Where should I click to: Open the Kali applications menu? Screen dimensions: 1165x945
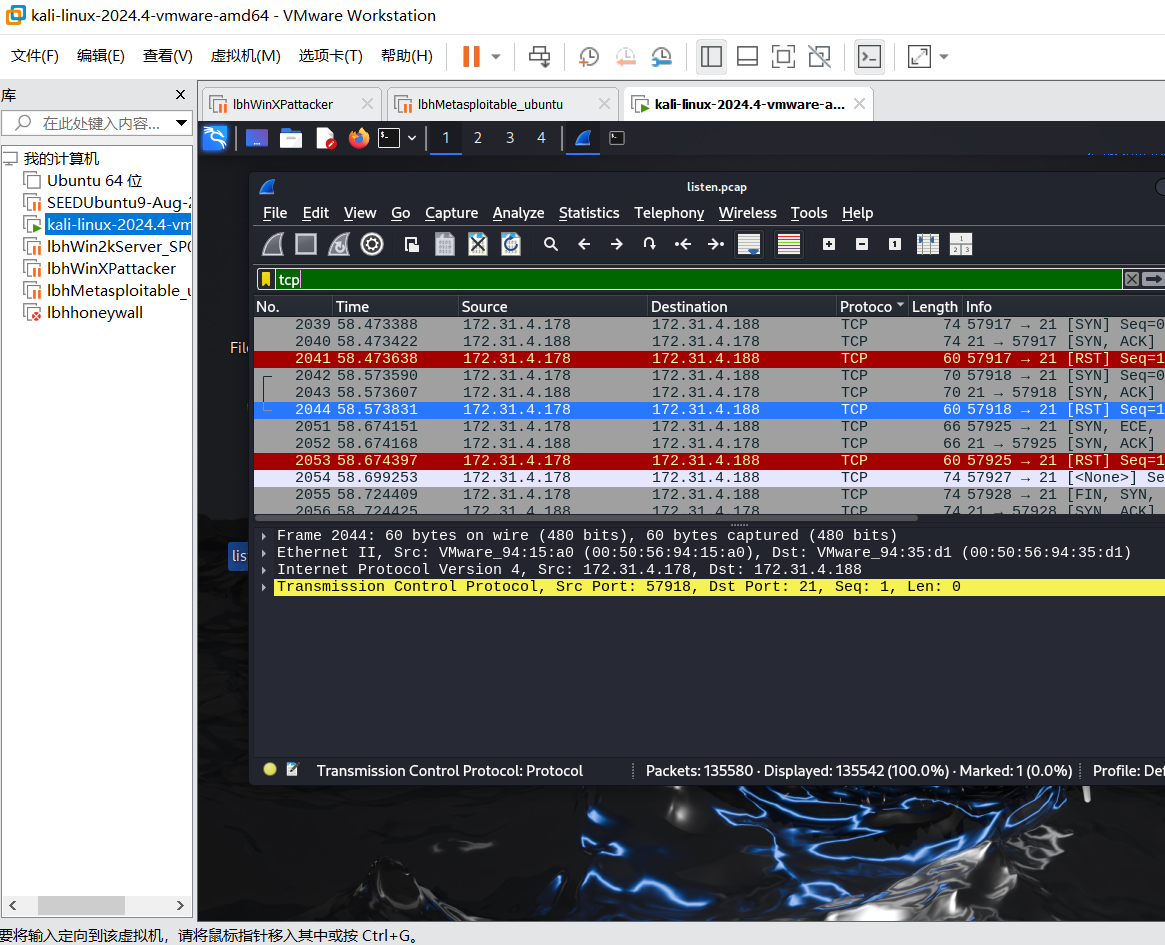(215, 138)
